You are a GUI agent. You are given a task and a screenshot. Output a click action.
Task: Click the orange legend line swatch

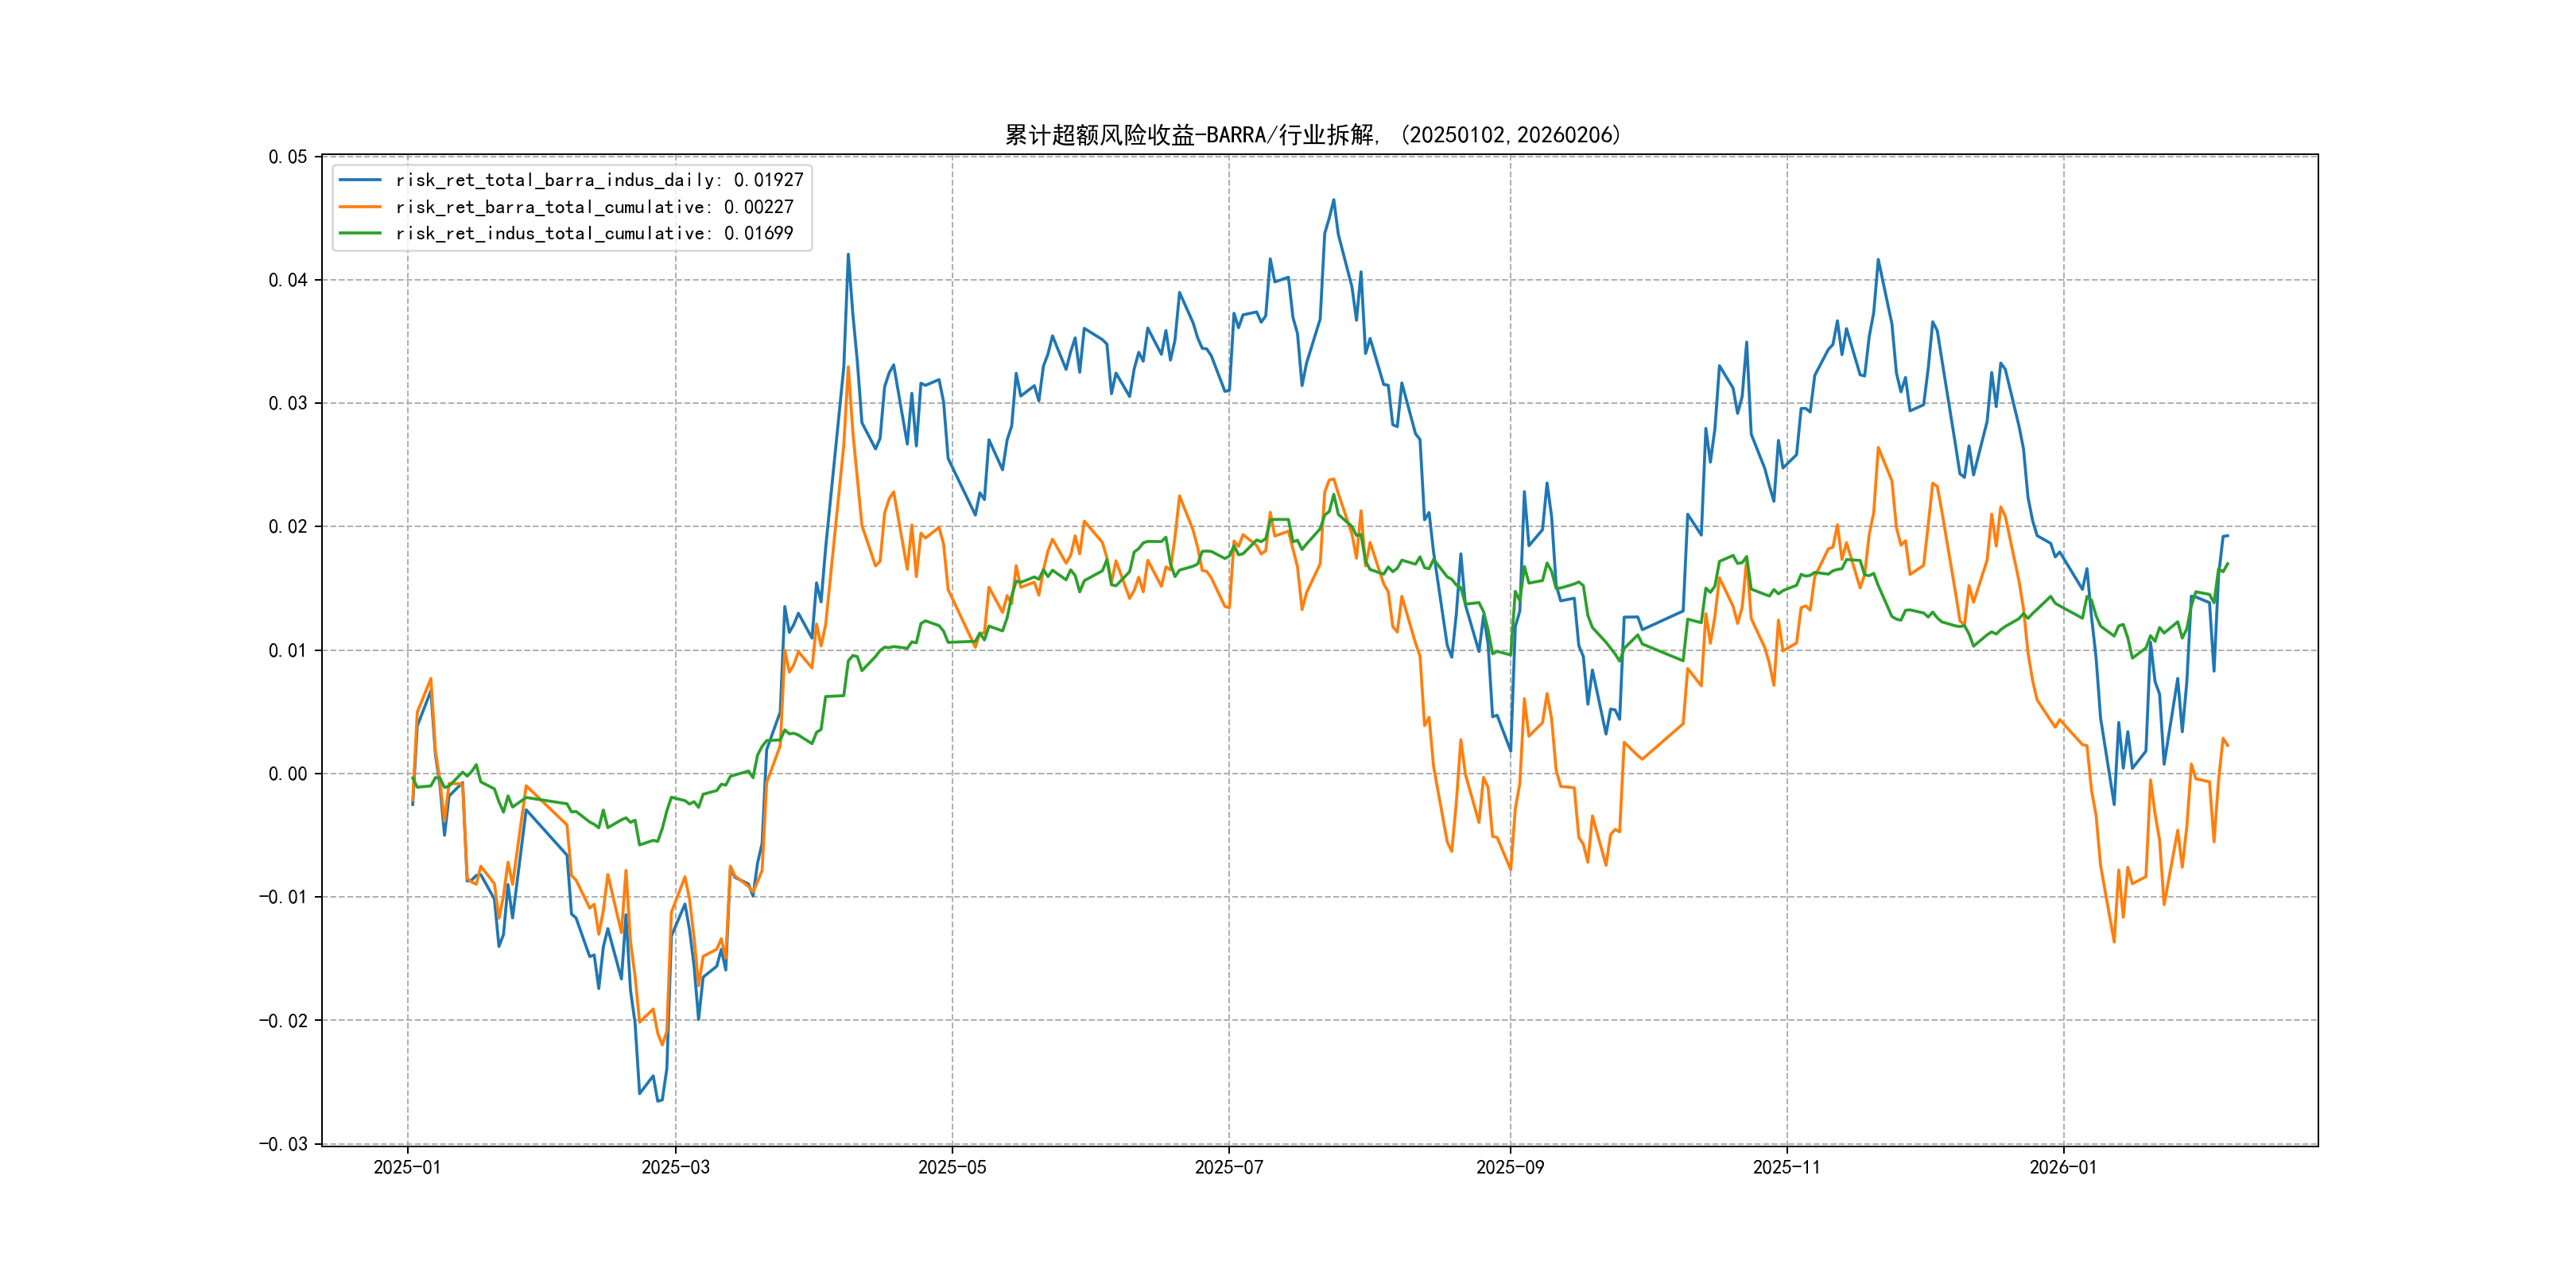(x=360, y=207)
